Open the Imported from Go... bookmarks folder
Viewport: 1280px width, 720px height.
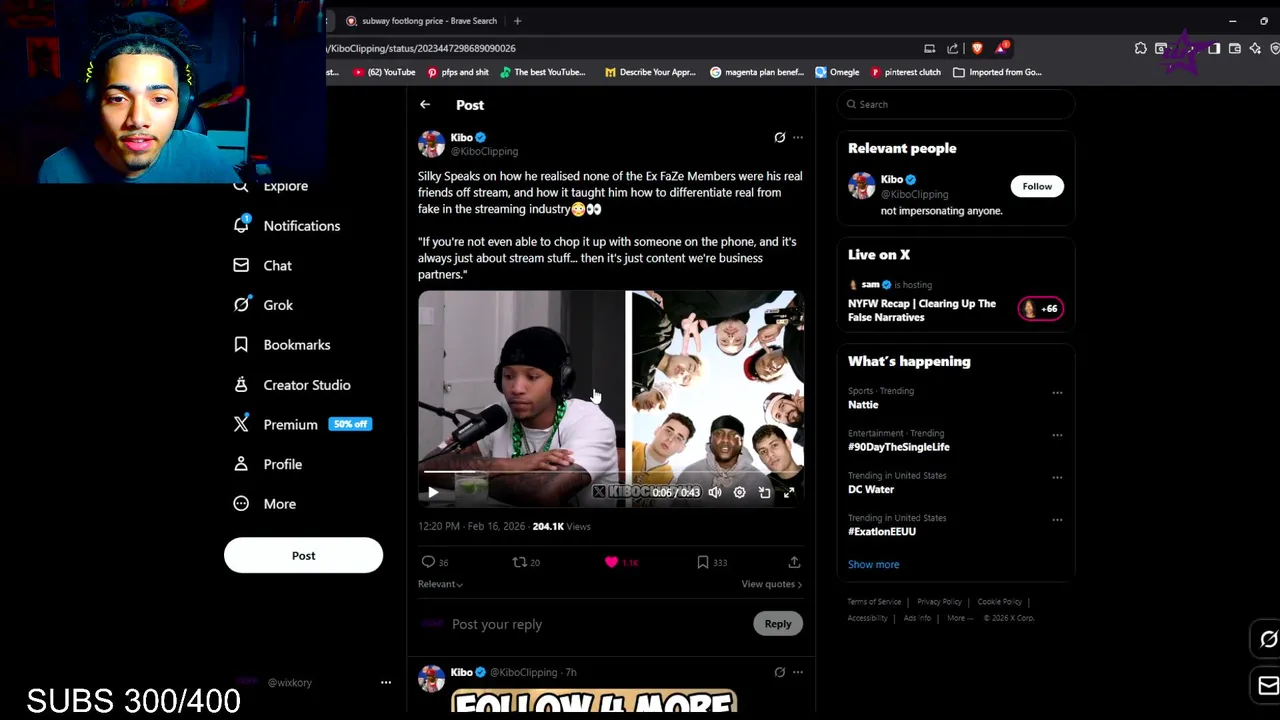(997, 72)
